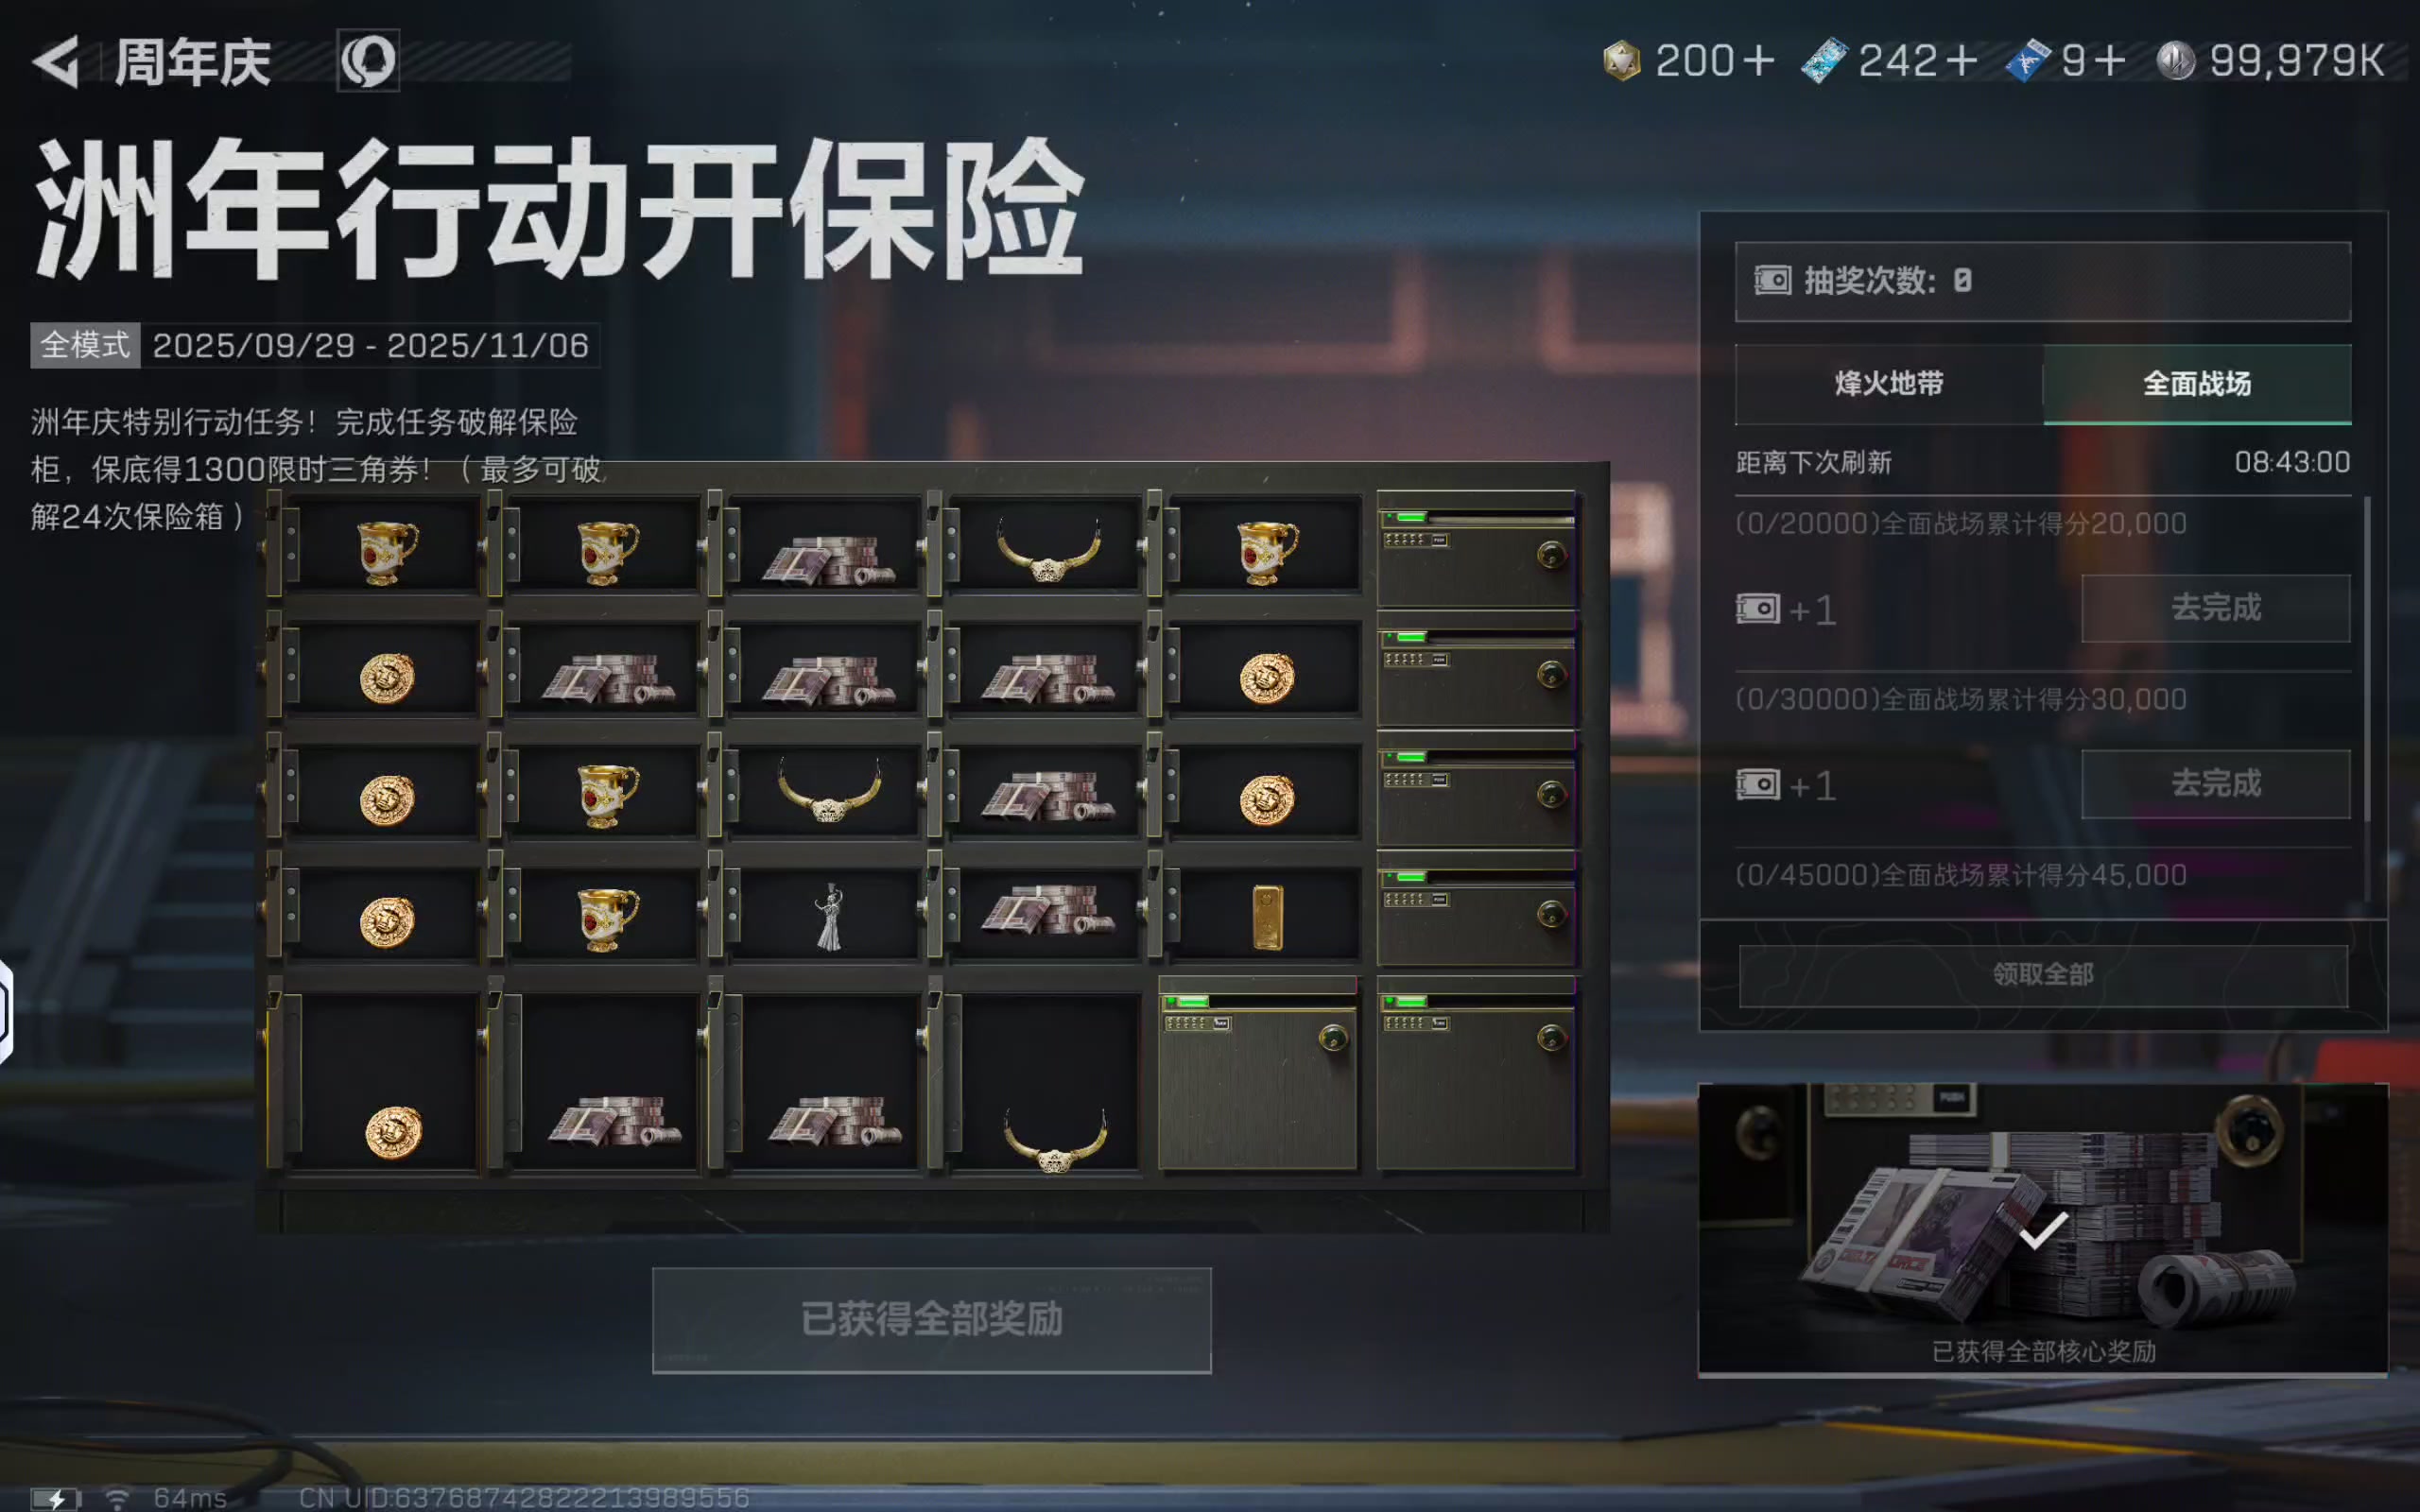Tap the 242+ ticket currency icon
Viewport: 2420px width, 1512px height.
pyautogui.click(x=1824, y=61)
